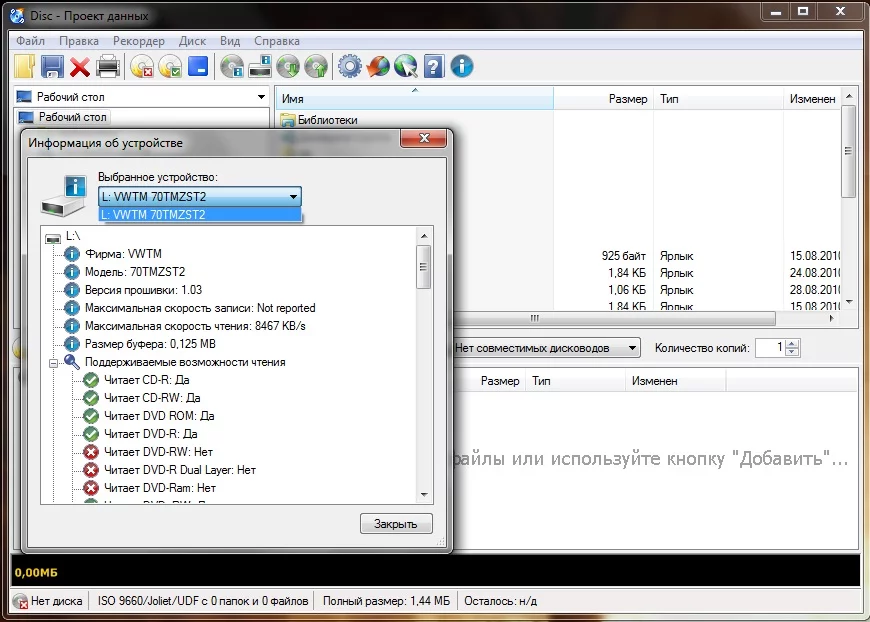Click red X icon for DVD-R Dual Layer
This screenshot has height=622, width=870.
pyautogui.click(x=91, y=470)
